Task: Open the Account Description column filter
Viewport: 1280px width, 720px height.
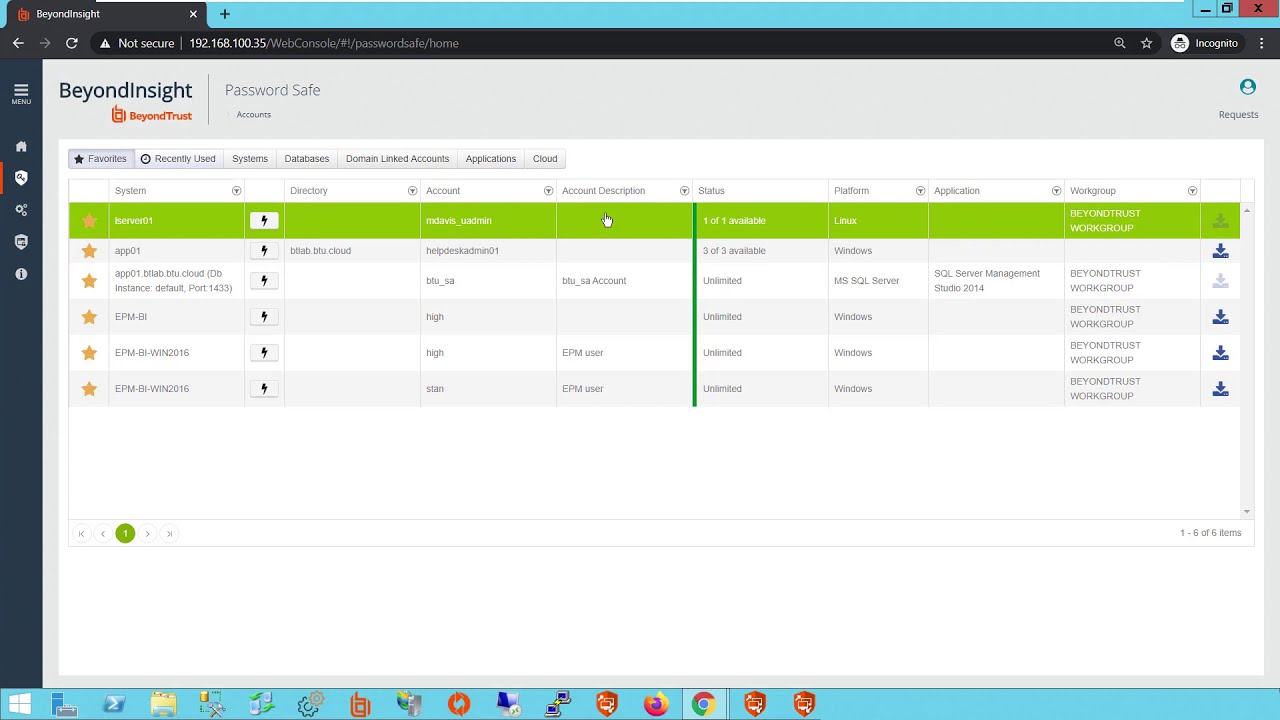Action: point(684,191)
